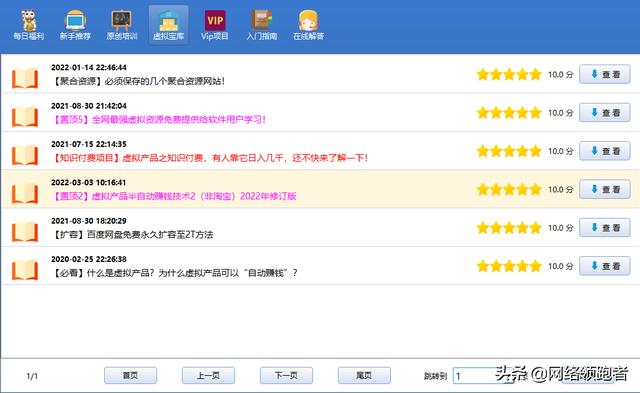Go to 首页 first page

pos(131,375)
